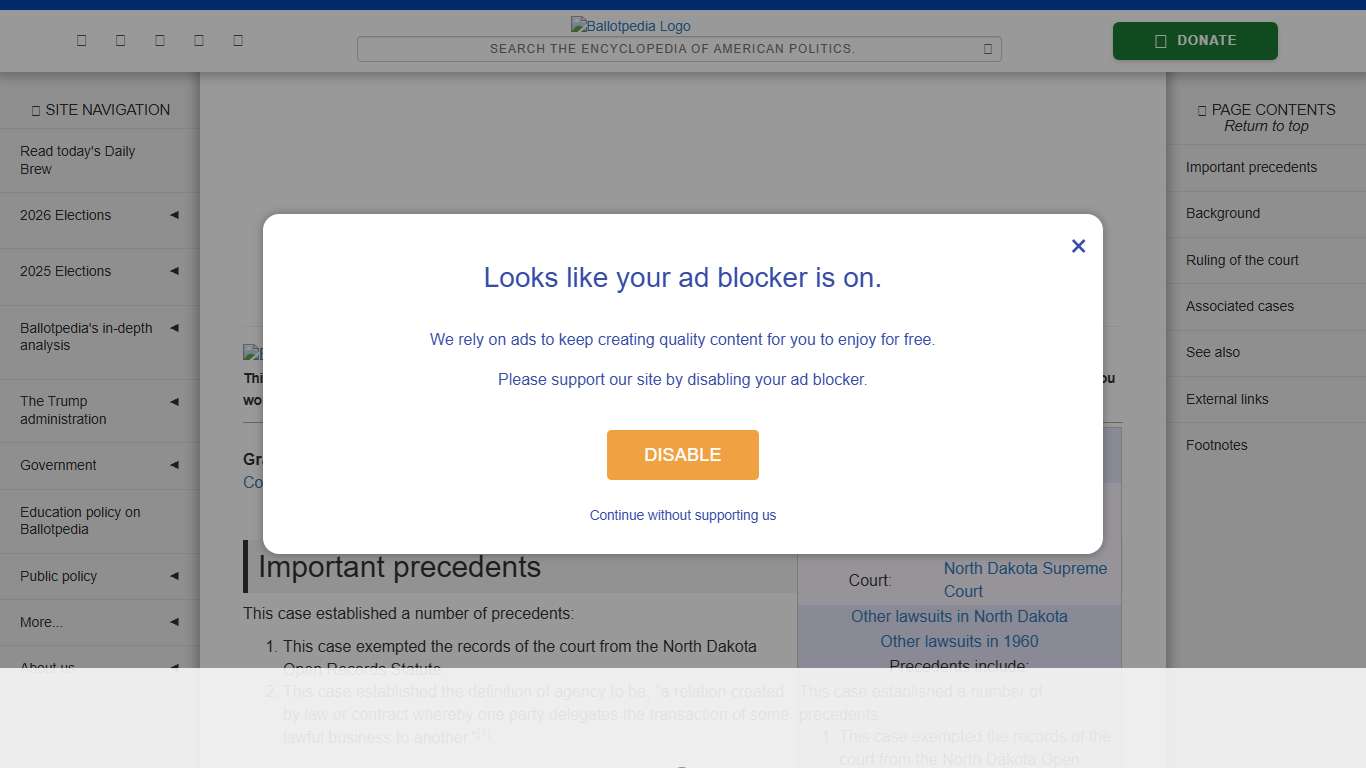The height and width of the screenshot is (768, 1366).
Task: Expand The Trump administration arrow
Action: [174, 402]
